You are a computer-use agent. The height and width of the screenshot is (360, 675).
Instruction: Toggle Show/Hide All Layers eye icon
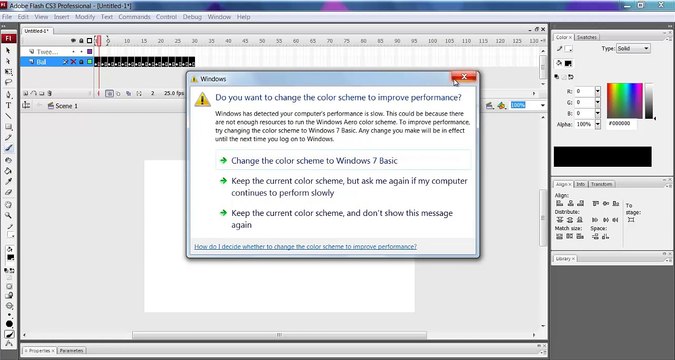point(74,40)
